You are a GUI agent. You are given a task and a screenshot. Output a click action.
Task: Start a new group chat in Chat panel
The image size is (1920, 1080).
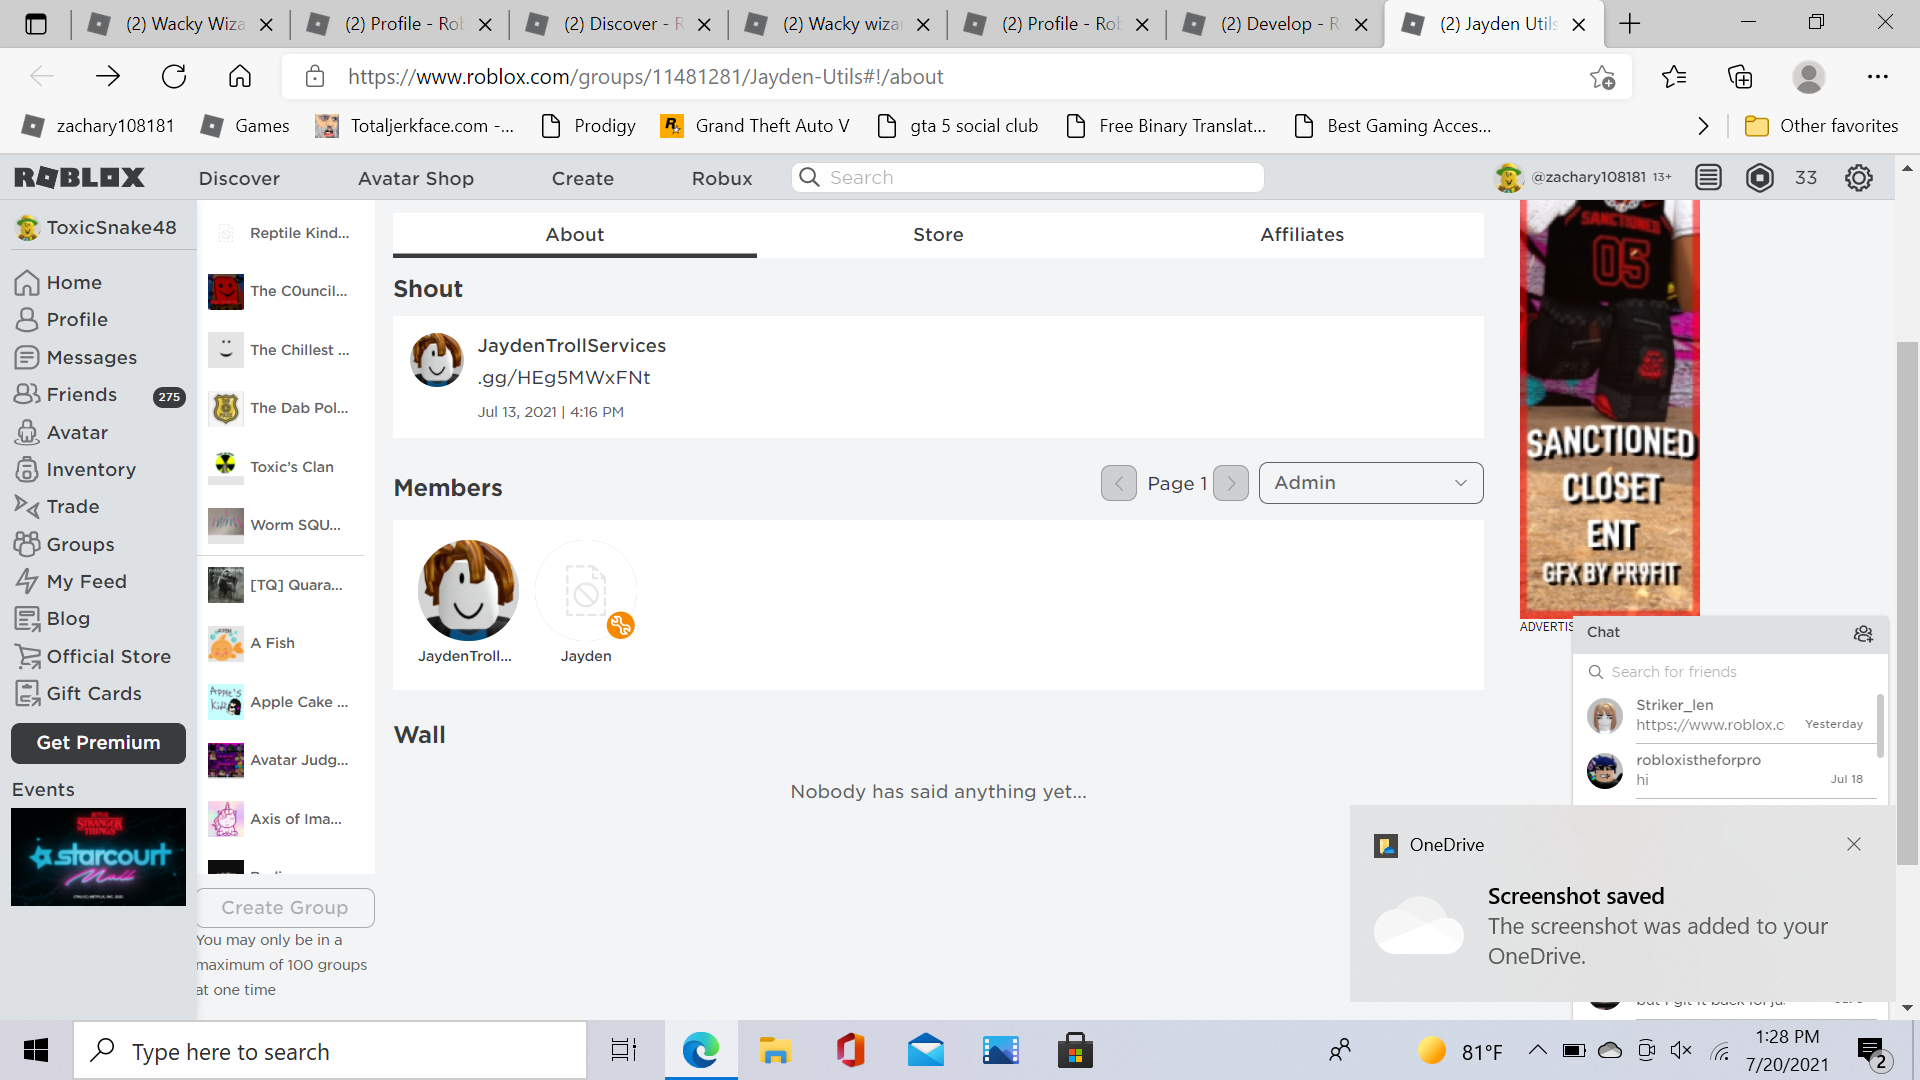[1862, 633]
